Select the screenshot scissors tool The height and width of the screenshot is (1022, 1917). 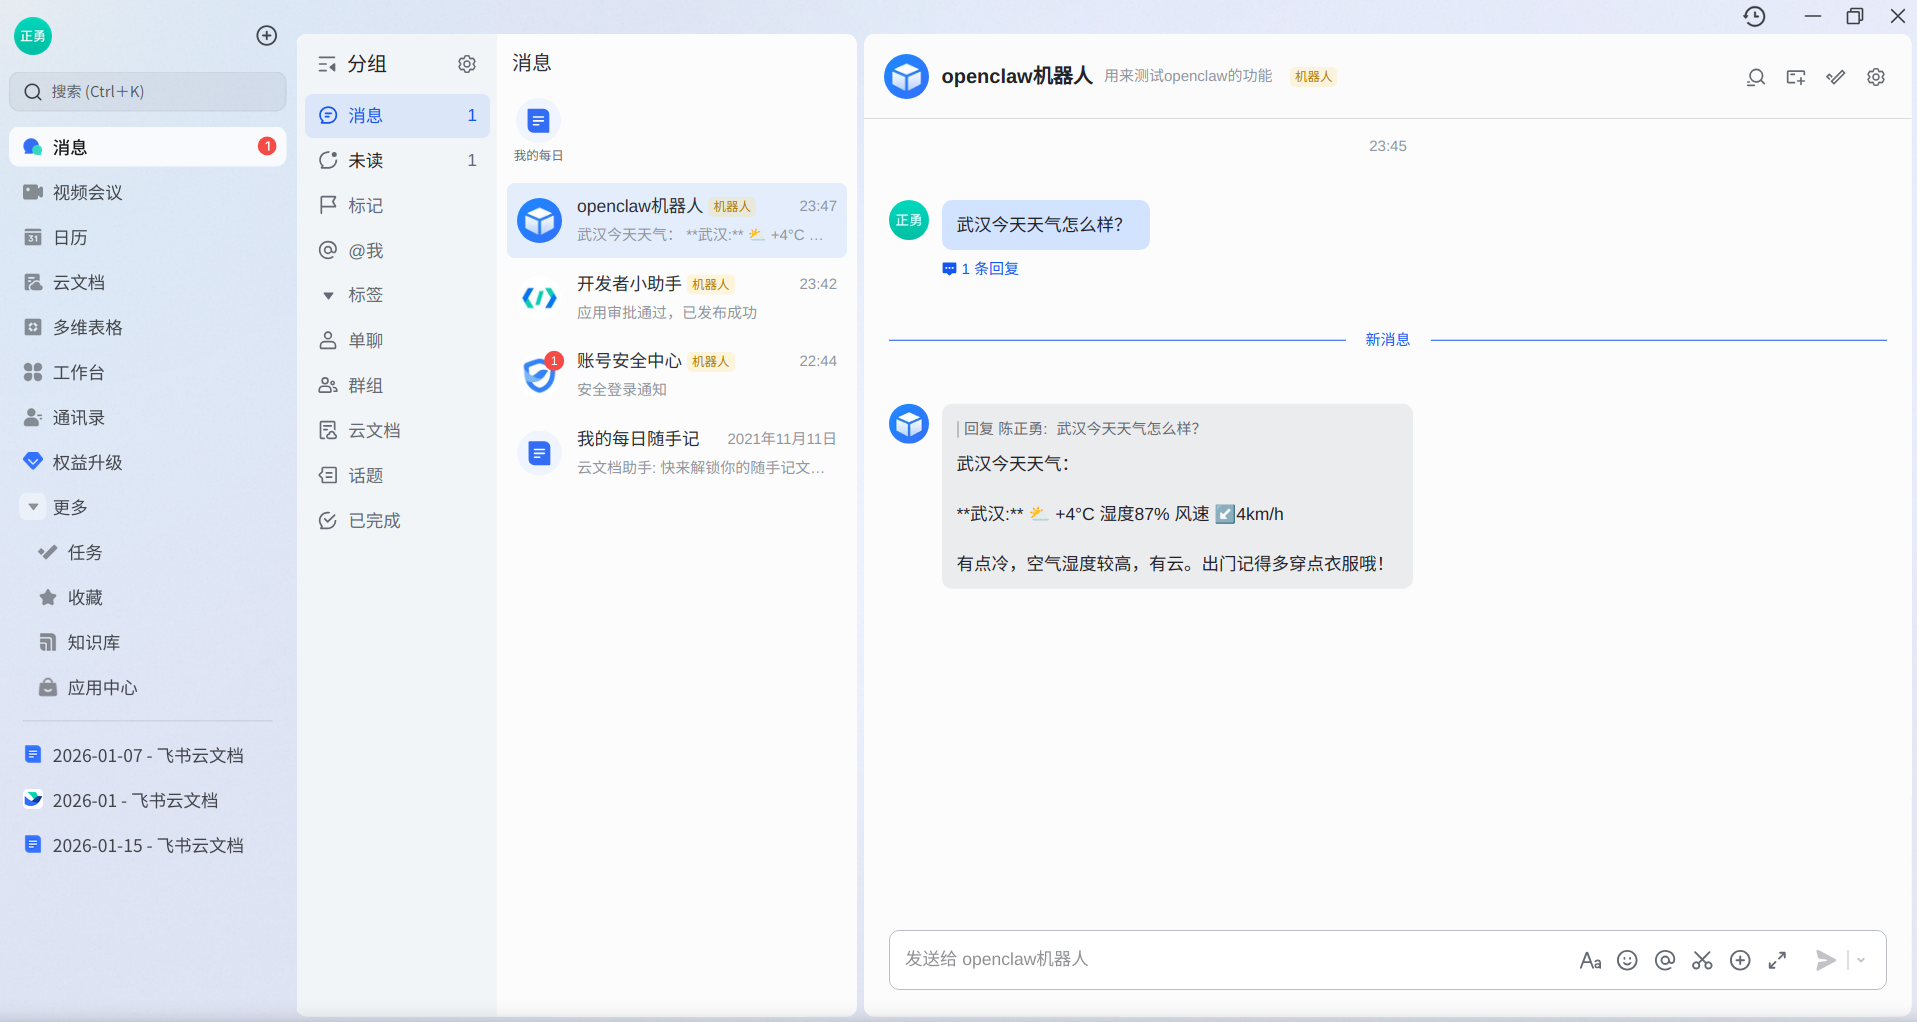tap(1702, 959)
